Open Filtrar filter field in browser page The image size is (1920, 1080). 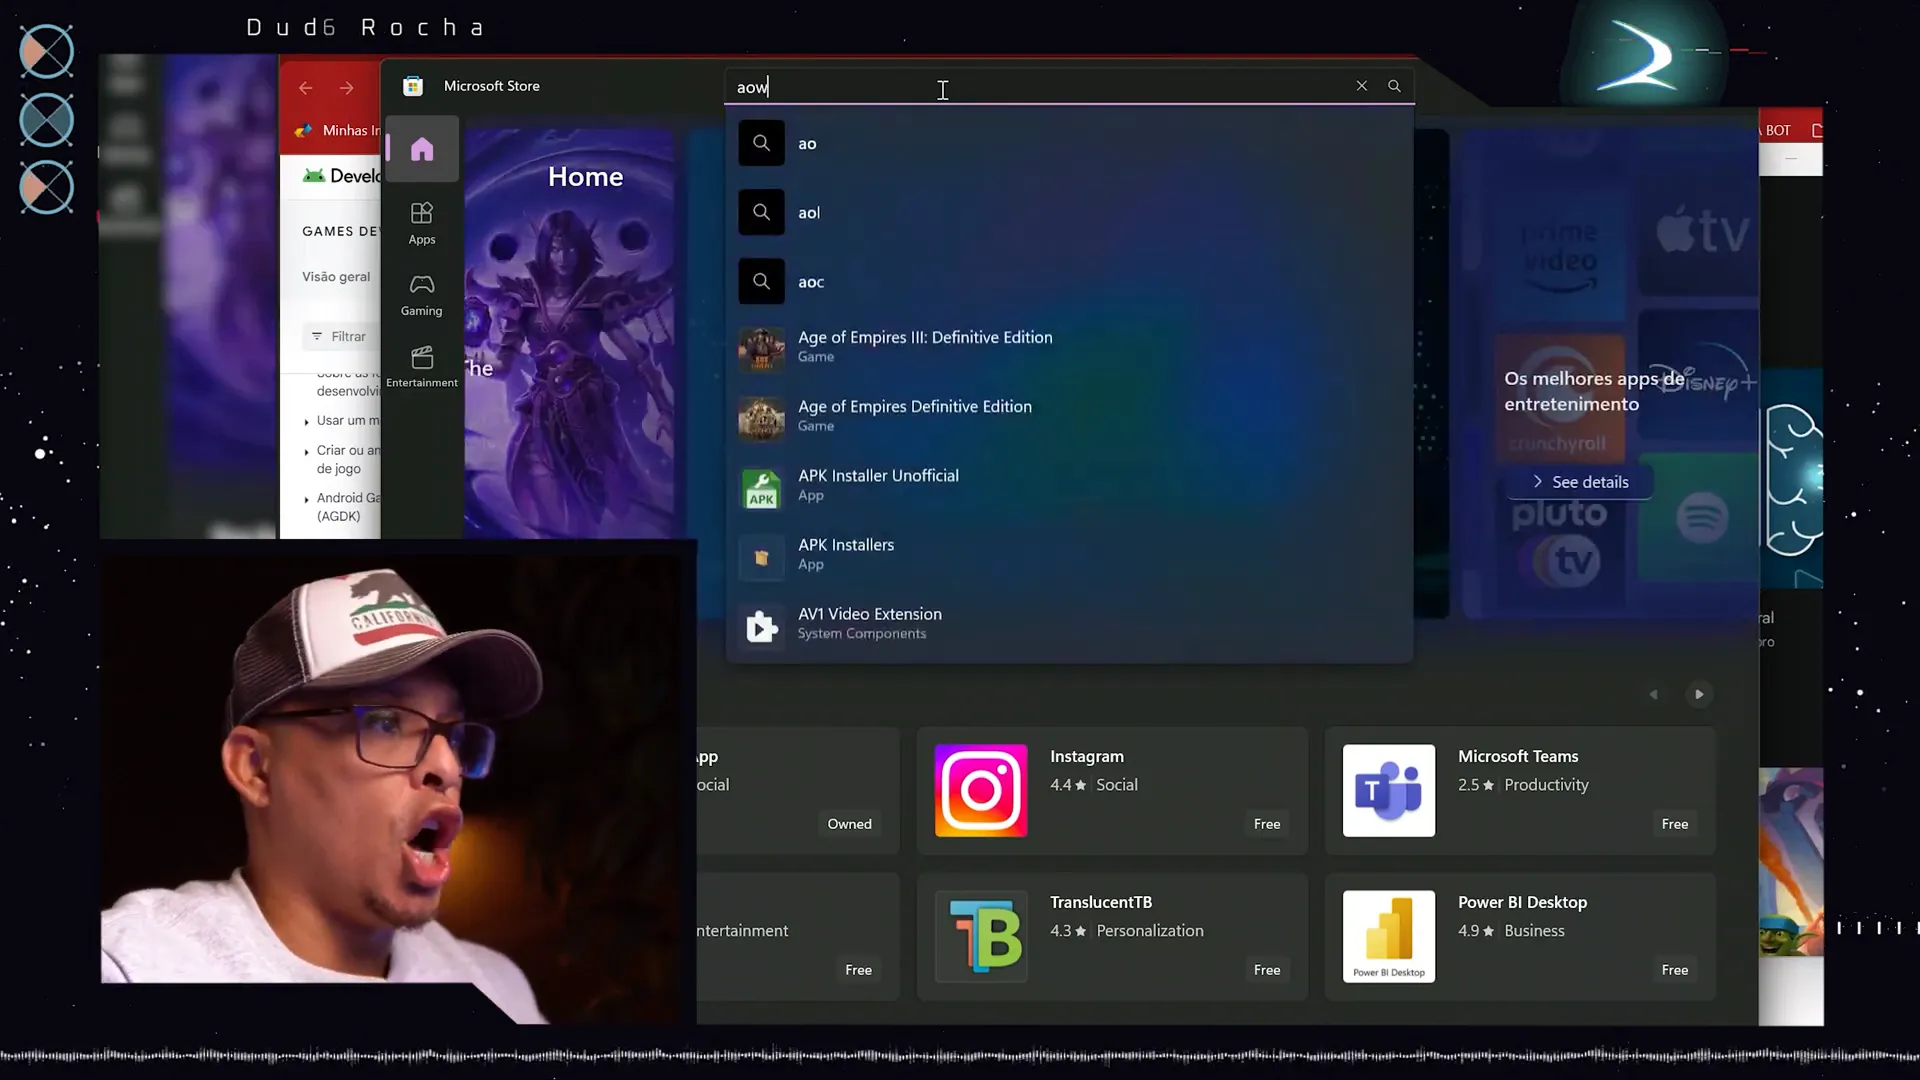(341, 337)
